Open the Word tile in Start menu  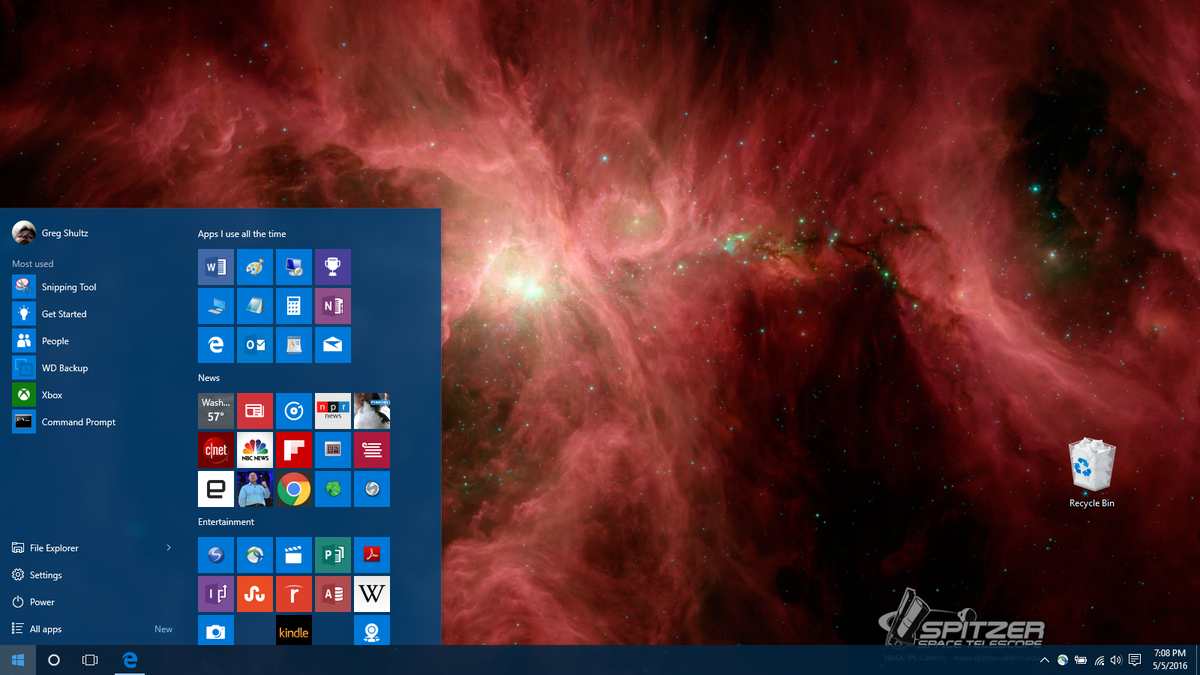point(216,267)
